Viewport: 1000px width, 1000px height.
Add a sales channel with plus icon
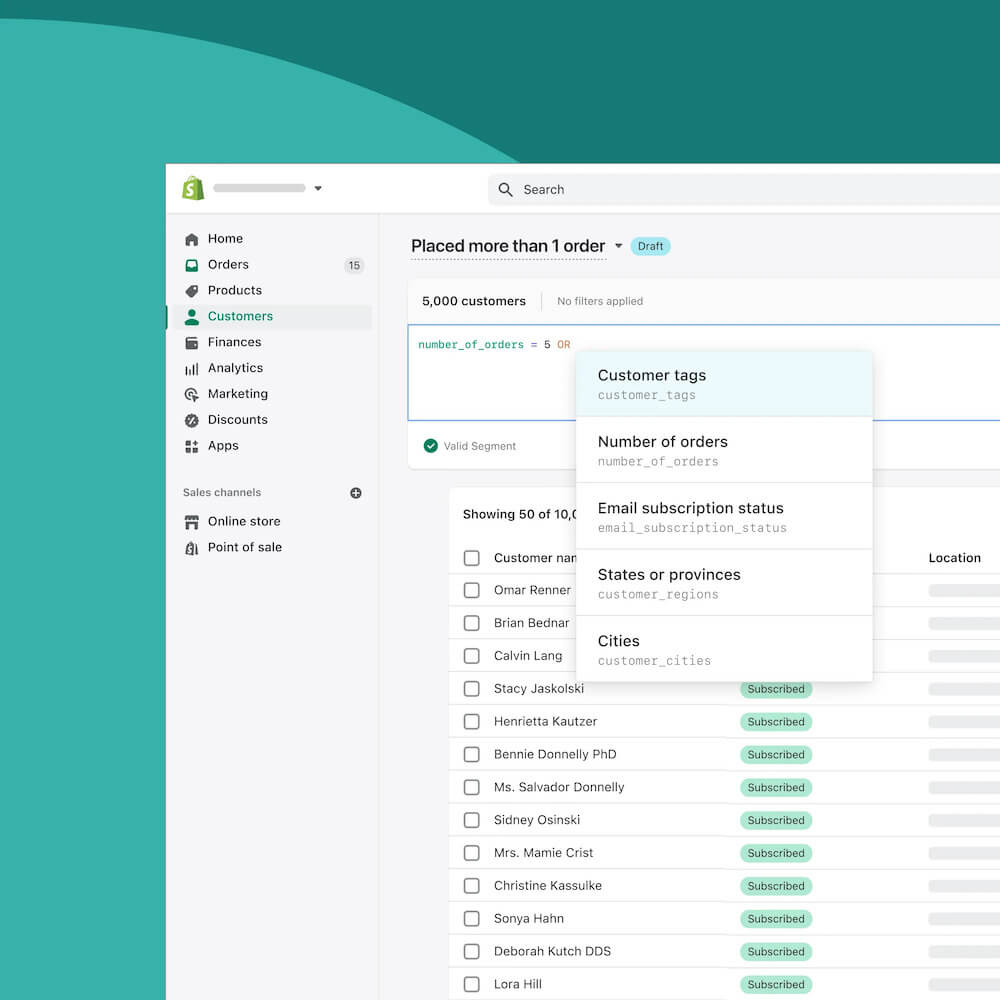coord(356,493)
